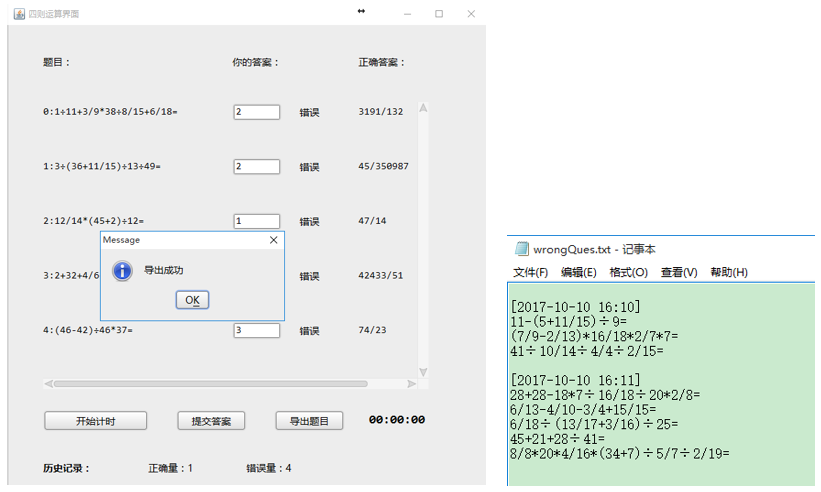The width and height of the screenshot is (821, 492).
Task: Click answer field for question 2
Action: tap(257, 221)
